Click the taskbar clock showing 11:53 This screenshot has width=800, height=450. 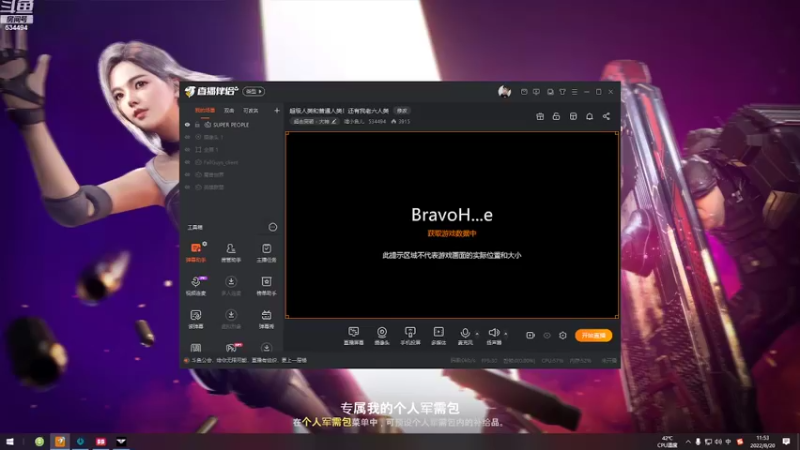pos(762,441)
